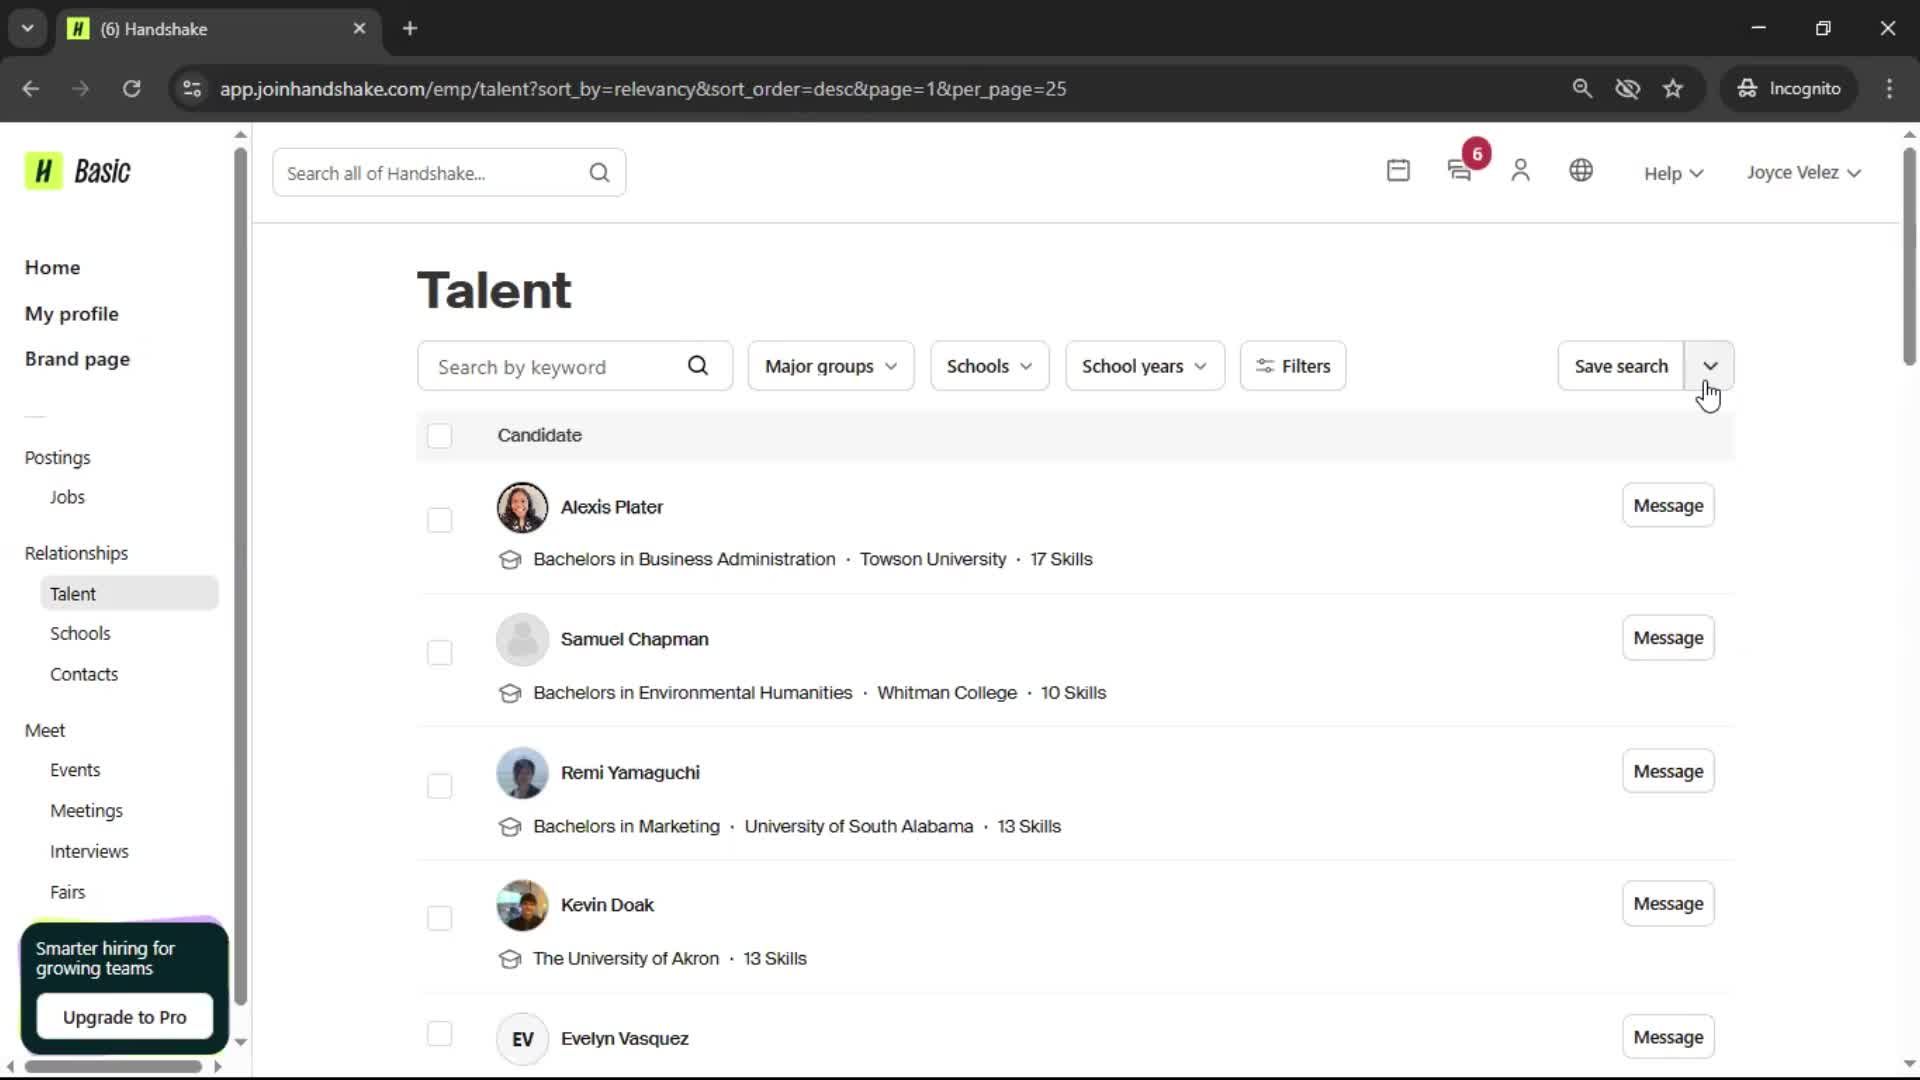1920x1080 pixels.
Task: Click search magnifier in Handshake search bar
Action: click(599, 173)
